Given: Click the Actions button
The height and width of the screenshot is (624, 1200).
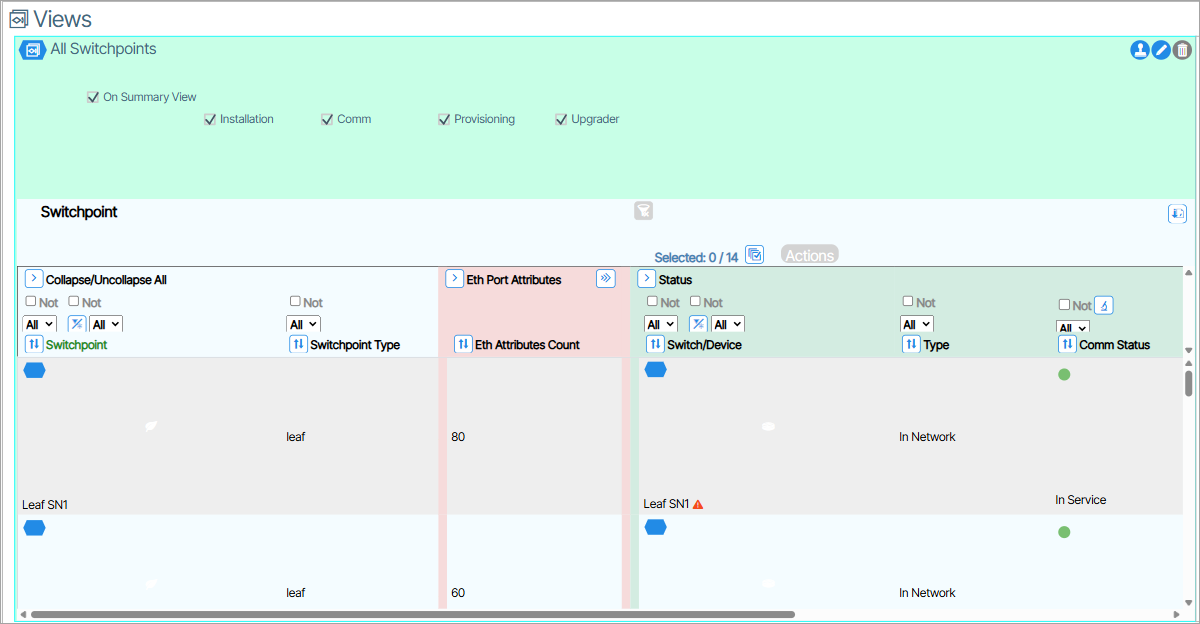Looking at the screenshot, I should tap(809, 255).
